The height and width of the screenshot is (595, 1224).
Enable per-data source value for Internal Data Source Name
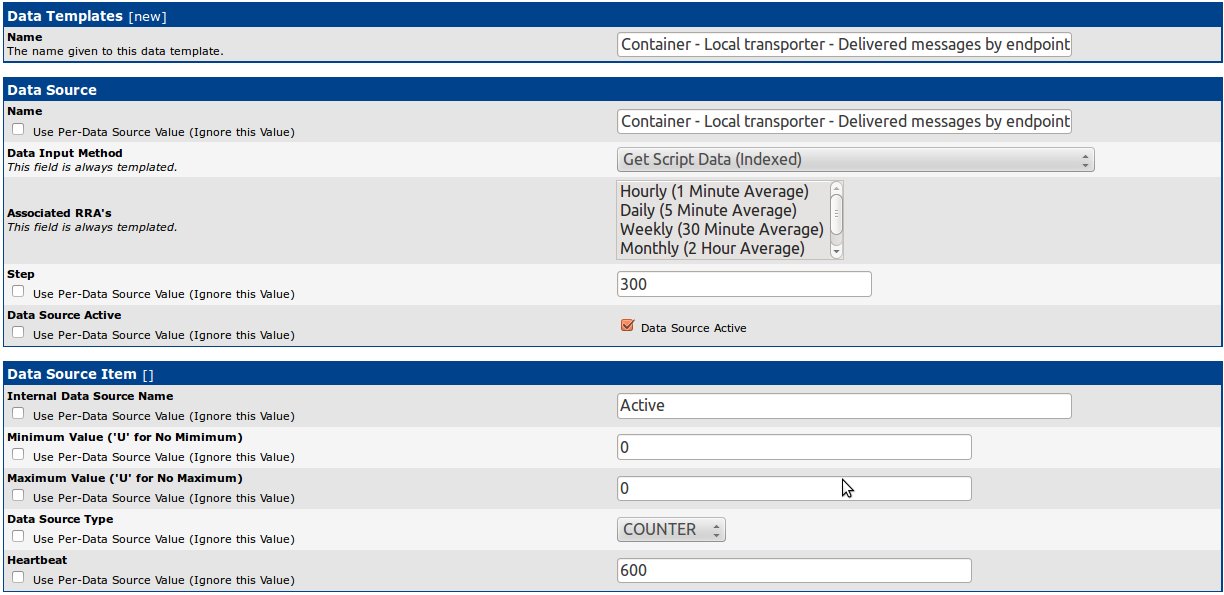pyautogui.click(x=18, y=414)
